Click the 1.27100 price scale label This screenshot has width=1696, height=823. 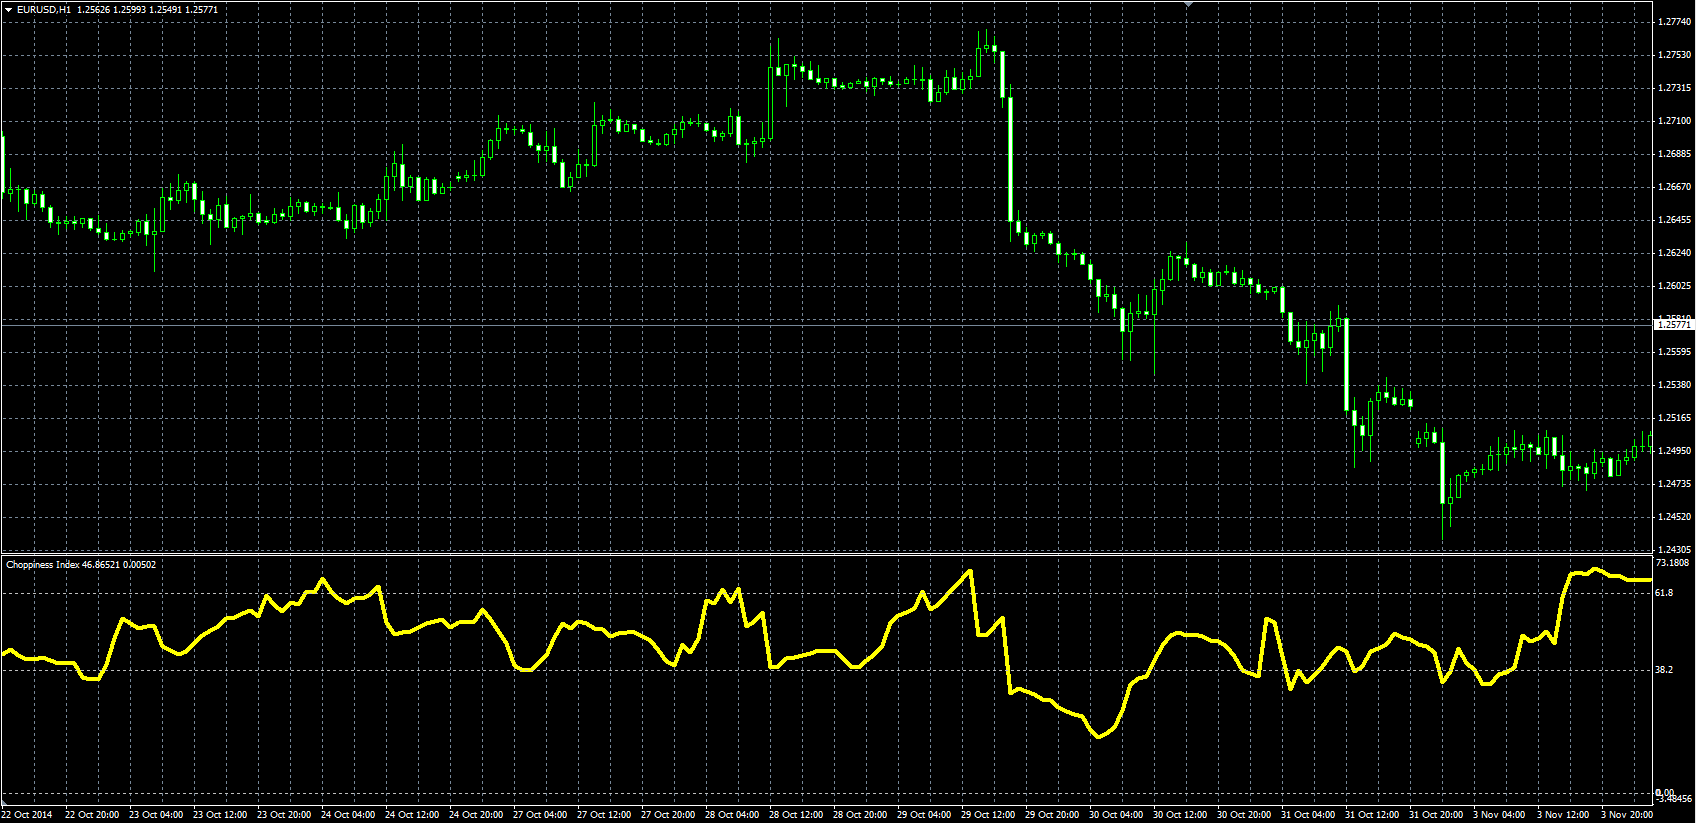1674,121
